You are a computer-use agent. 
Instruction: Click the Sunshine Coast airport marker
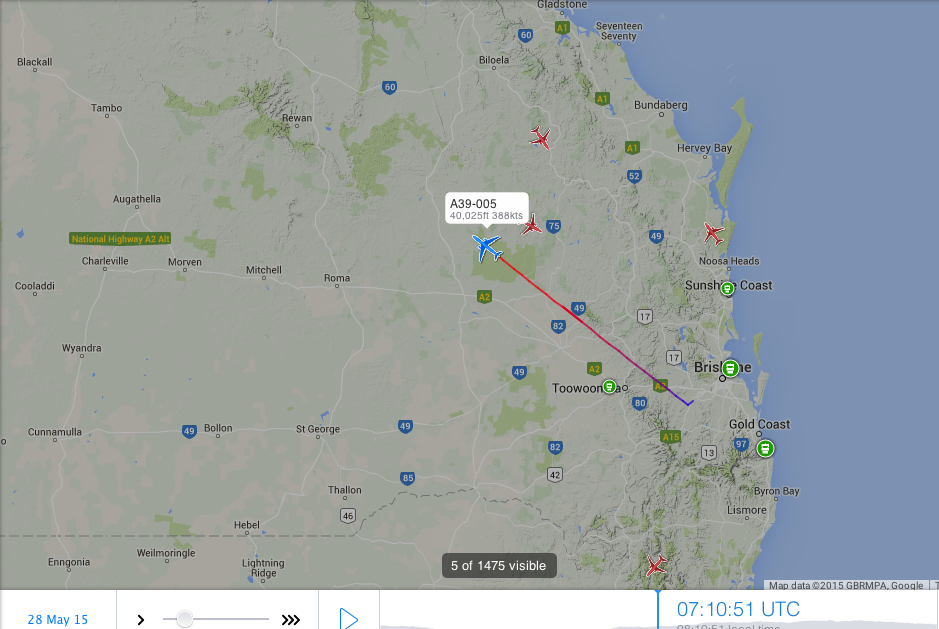click(x=727, y=289)
